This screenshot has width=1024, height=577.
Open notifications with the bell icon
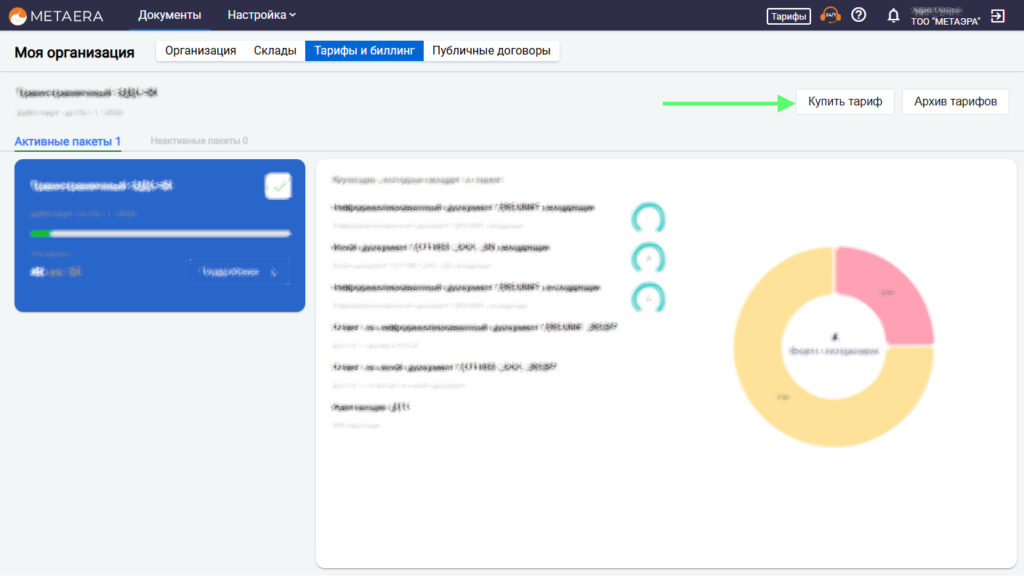click(893, 16)
